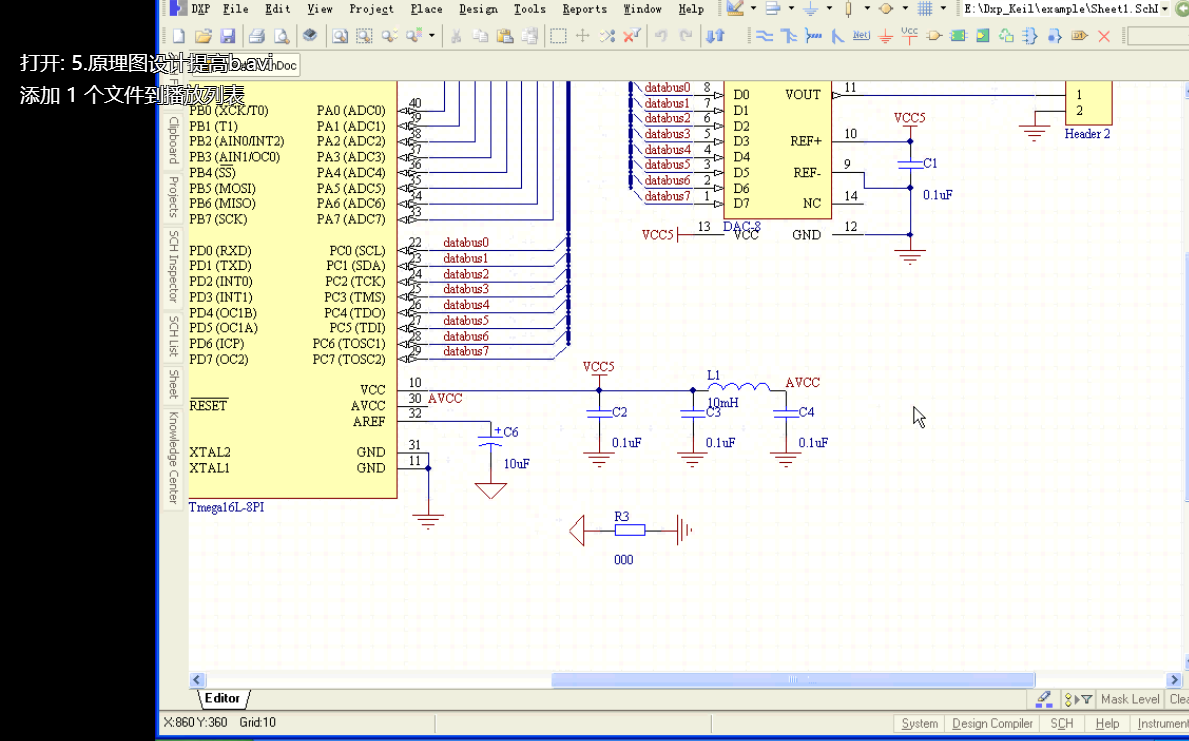Open Print Preview icon

(x=281, y=36)
